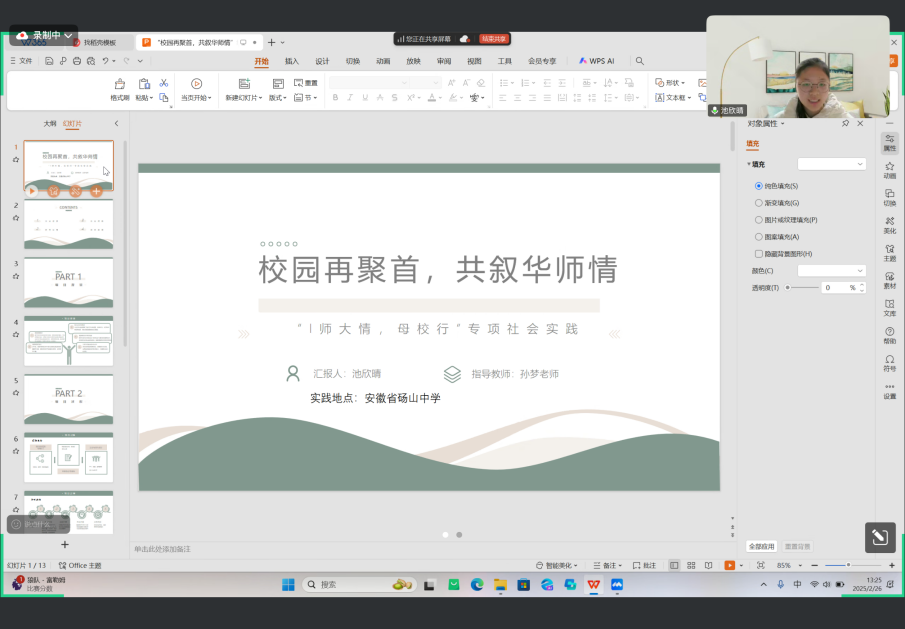Open the 设计 ribbon tab
Viewport: 905px width, 629px height.
tap(322, 61)
